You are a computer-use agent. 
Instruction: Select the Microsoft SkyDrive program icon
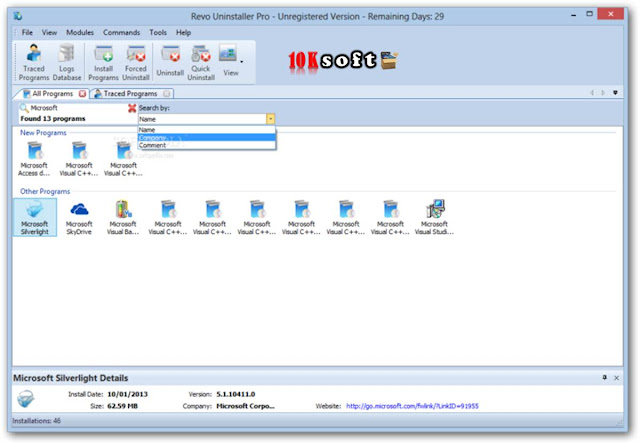coord(79,218)
